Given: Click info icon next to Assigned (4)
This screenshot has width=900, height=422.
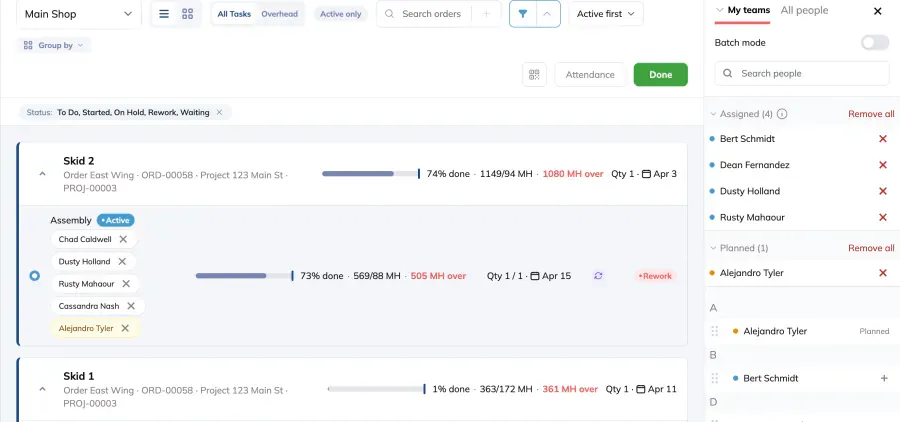Looking at the screenshot, I should pos(782,114).
